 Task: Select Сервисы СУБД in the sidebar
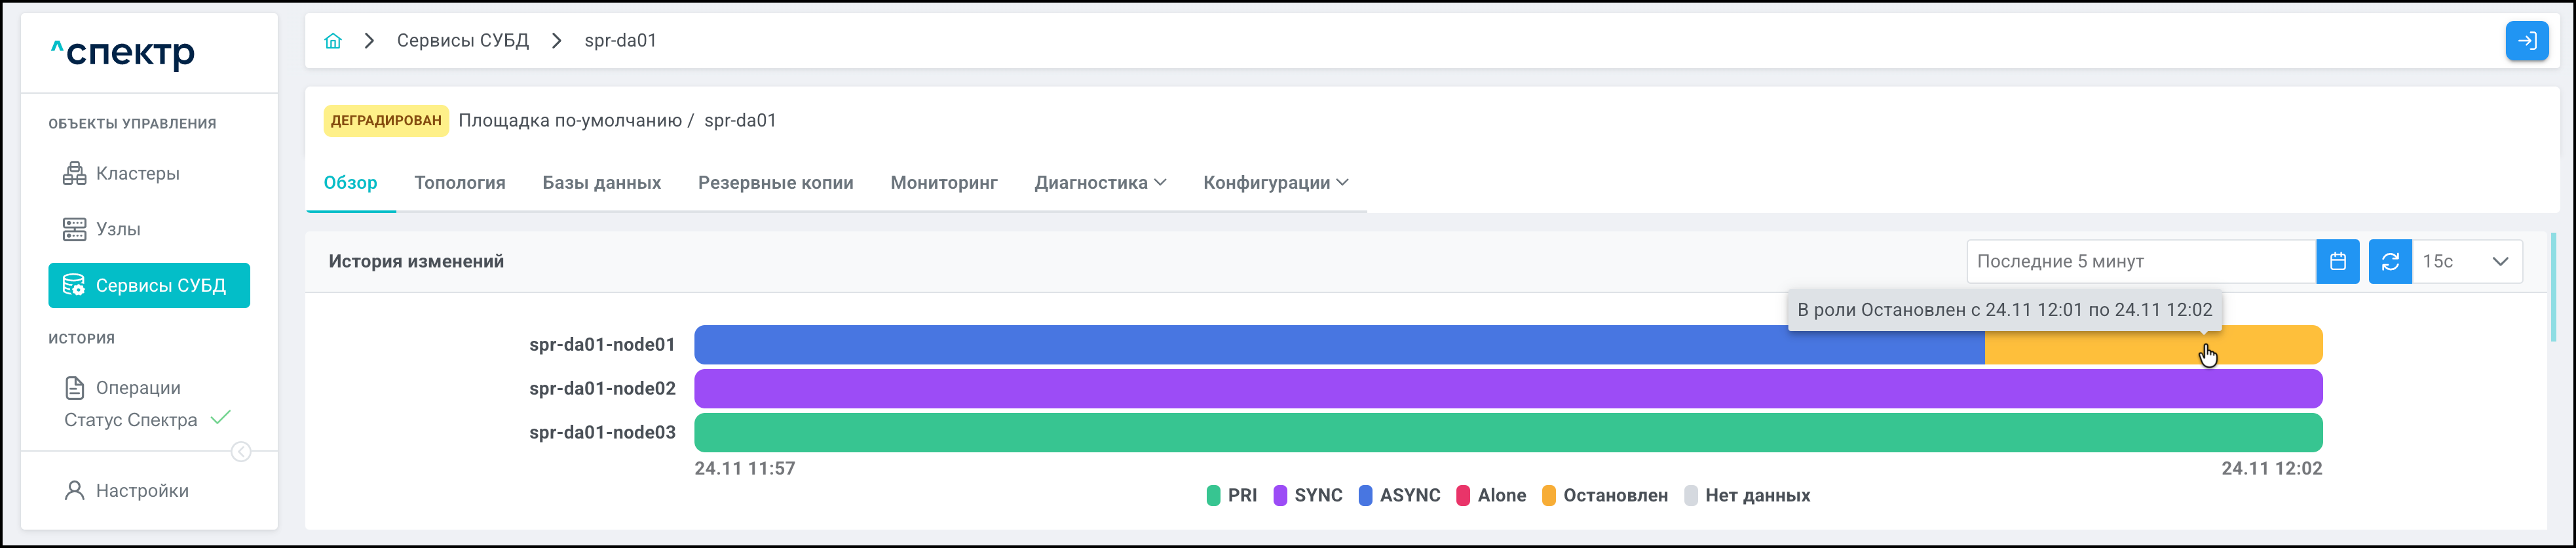click(x=149, y=286)
